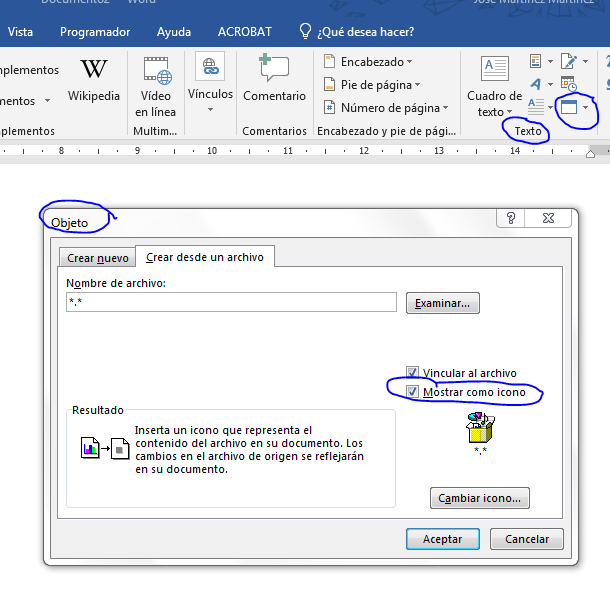Uncheck Mostrar como icono checkbox
Viewport: 610px width, 602px height.
(x=412, y=391)
